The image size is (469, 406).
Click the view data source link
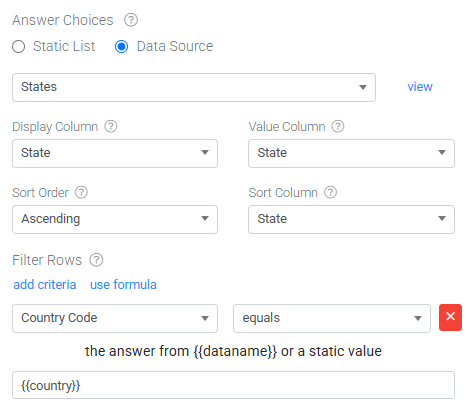pos(420,87)
